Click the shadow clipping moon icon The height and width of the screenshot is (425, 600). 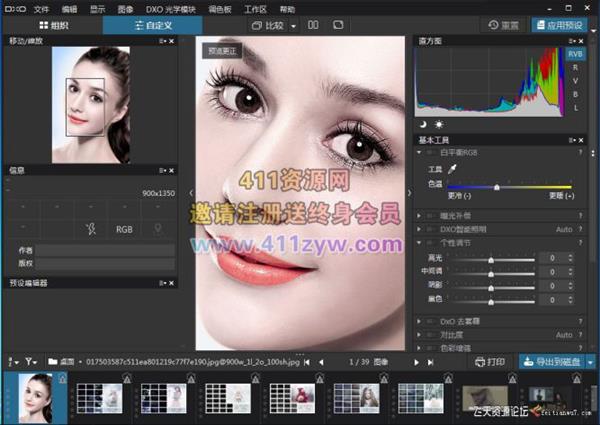coord(422,122)
